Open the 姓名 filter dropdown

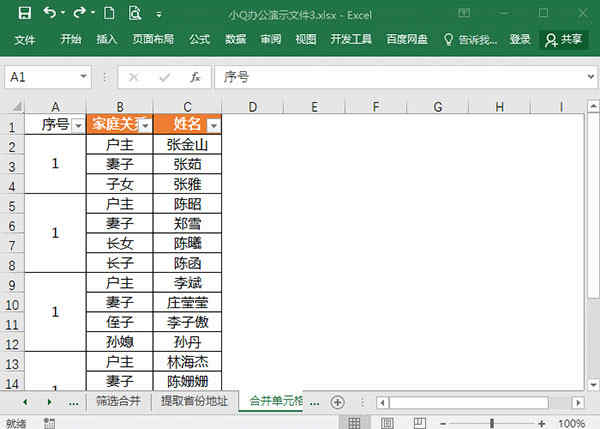tap(214, 126)
